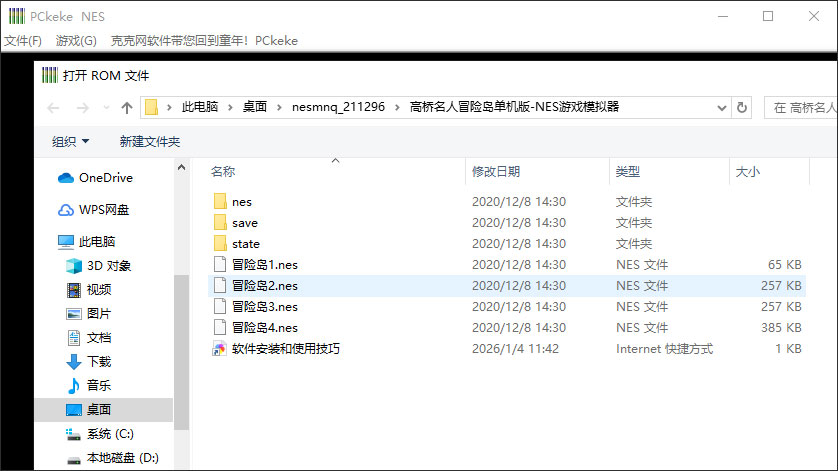Click the WPS网盘 cloud icon
838x471 pixels.
click(x=66, y=210)
